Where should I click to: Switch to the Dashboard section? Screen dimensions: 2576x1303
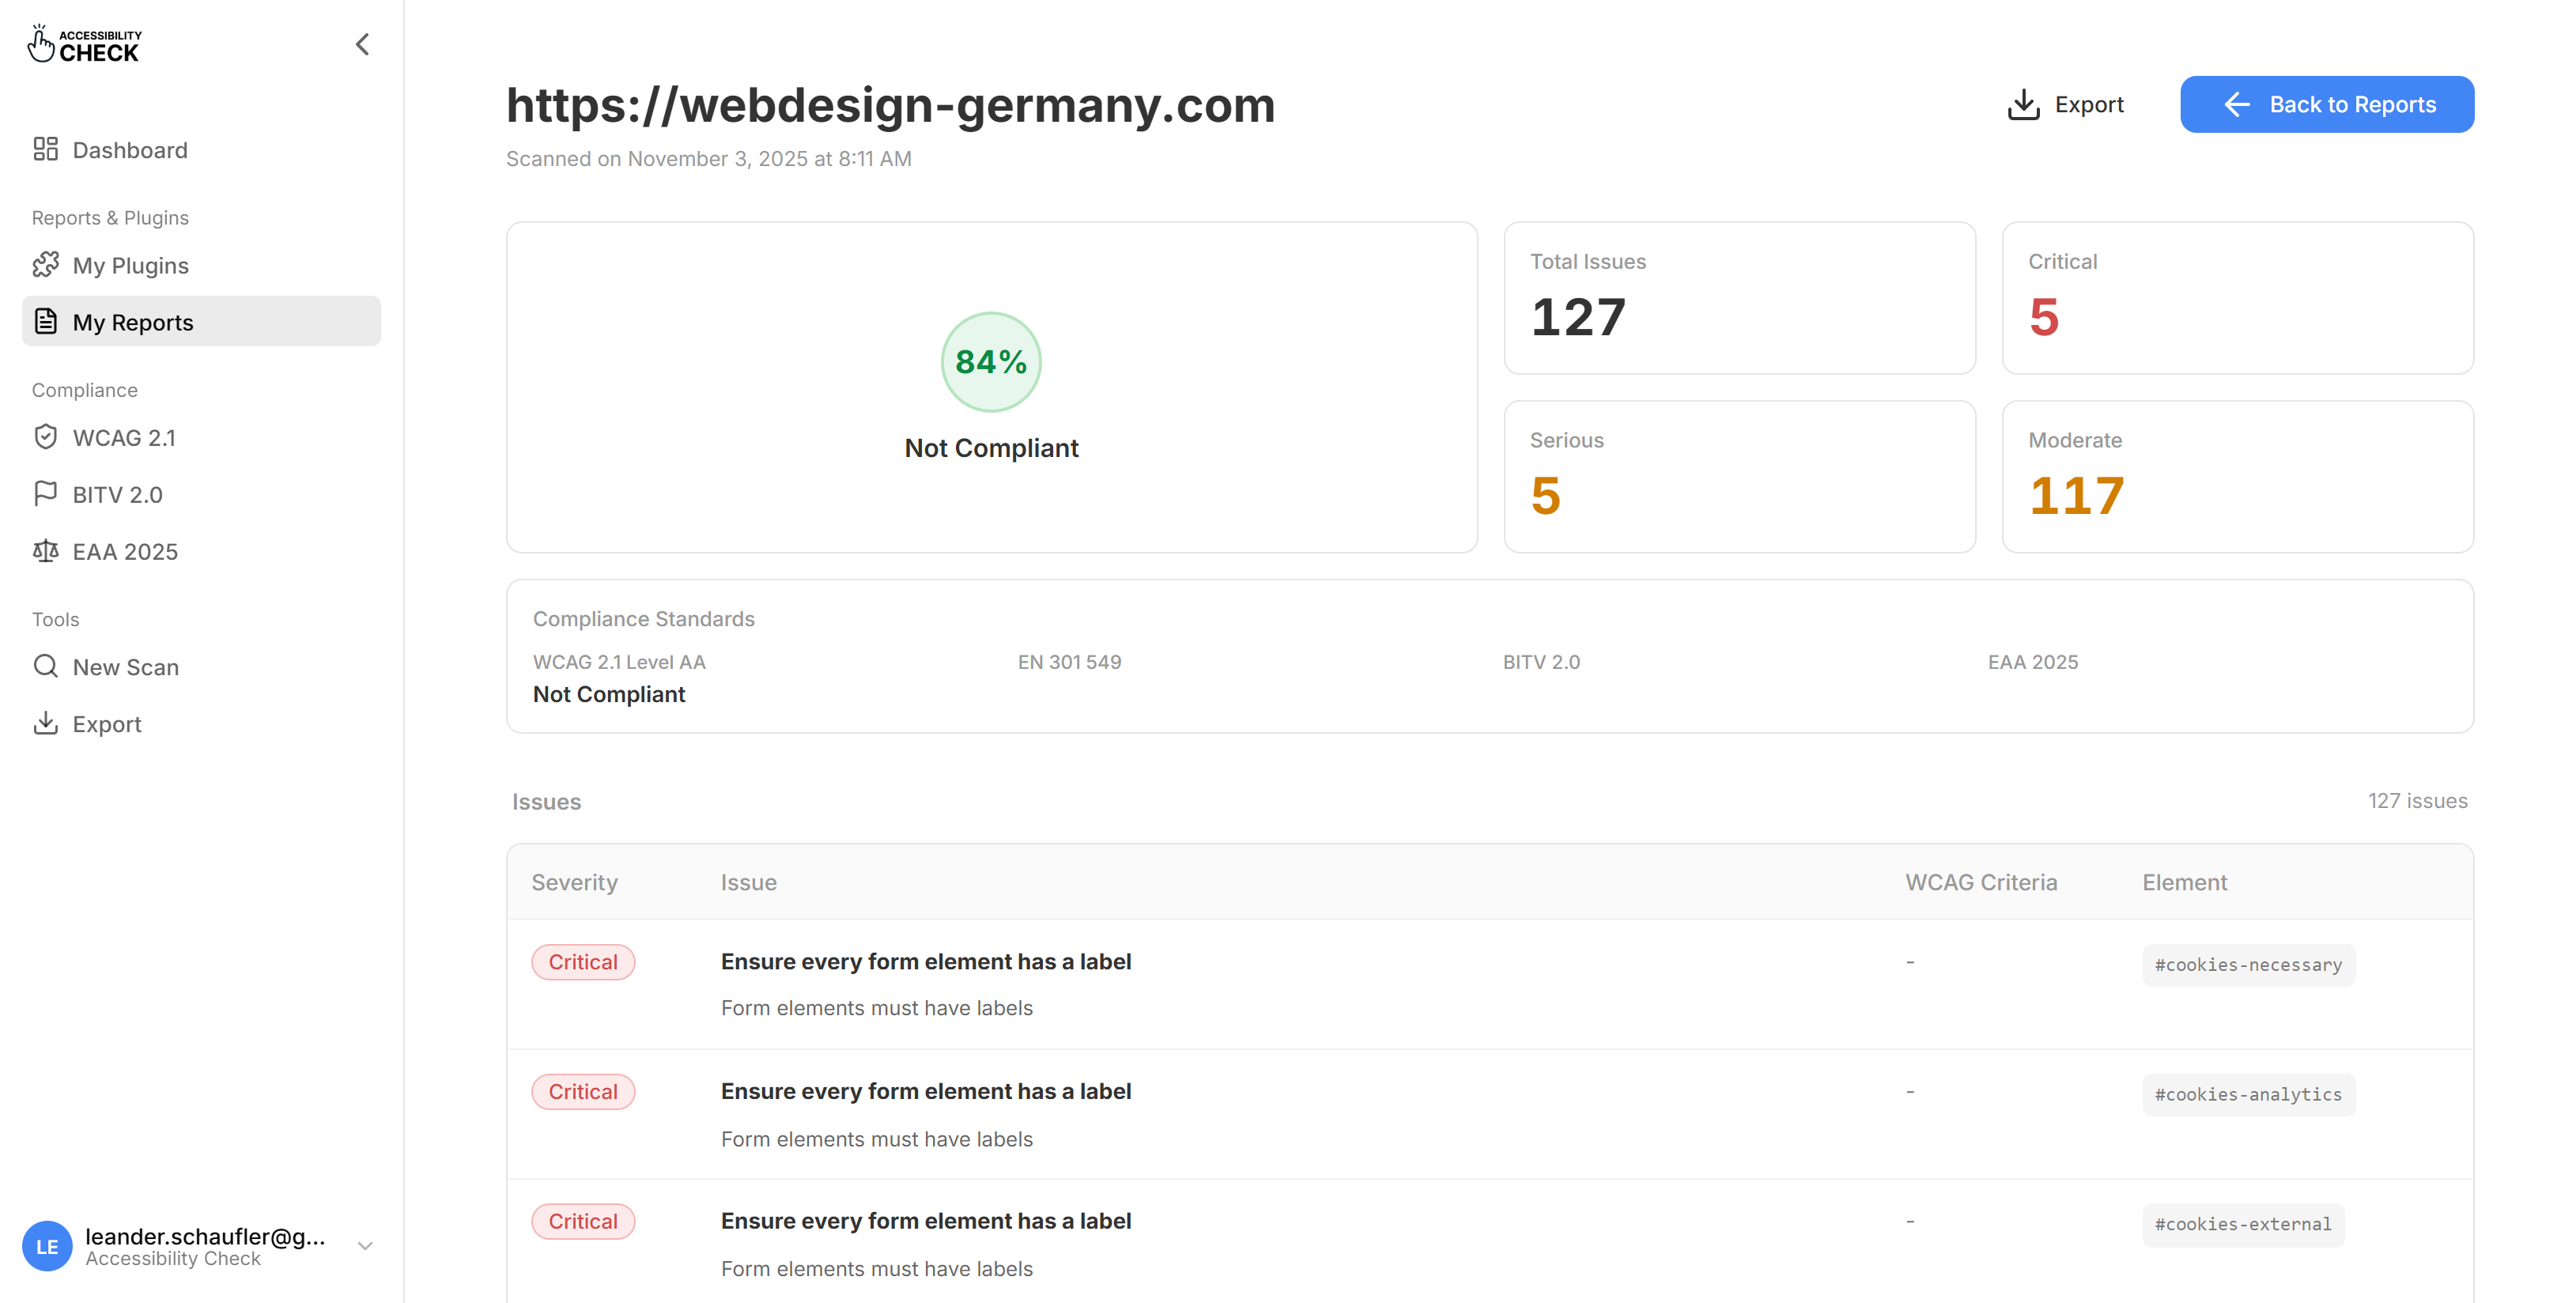click(130, 148)
